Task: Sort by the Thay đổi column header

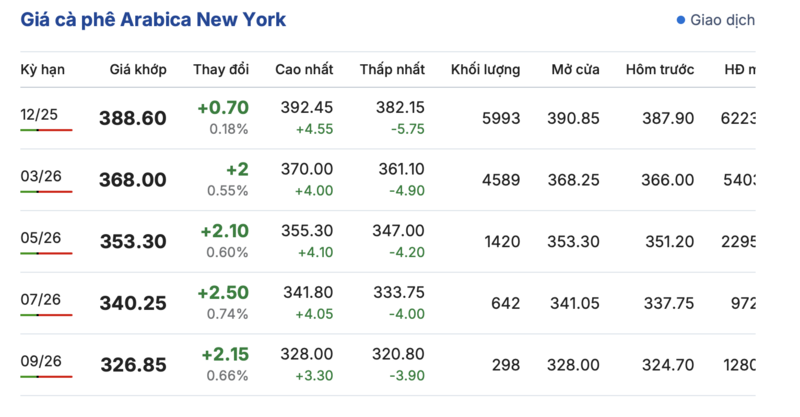Action: click(x=221, y=69)
